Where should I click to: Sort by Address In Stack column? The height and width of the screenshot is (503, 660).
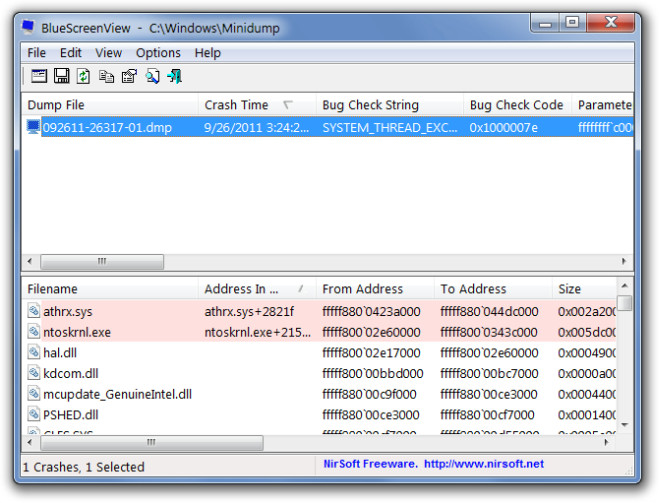257,289
